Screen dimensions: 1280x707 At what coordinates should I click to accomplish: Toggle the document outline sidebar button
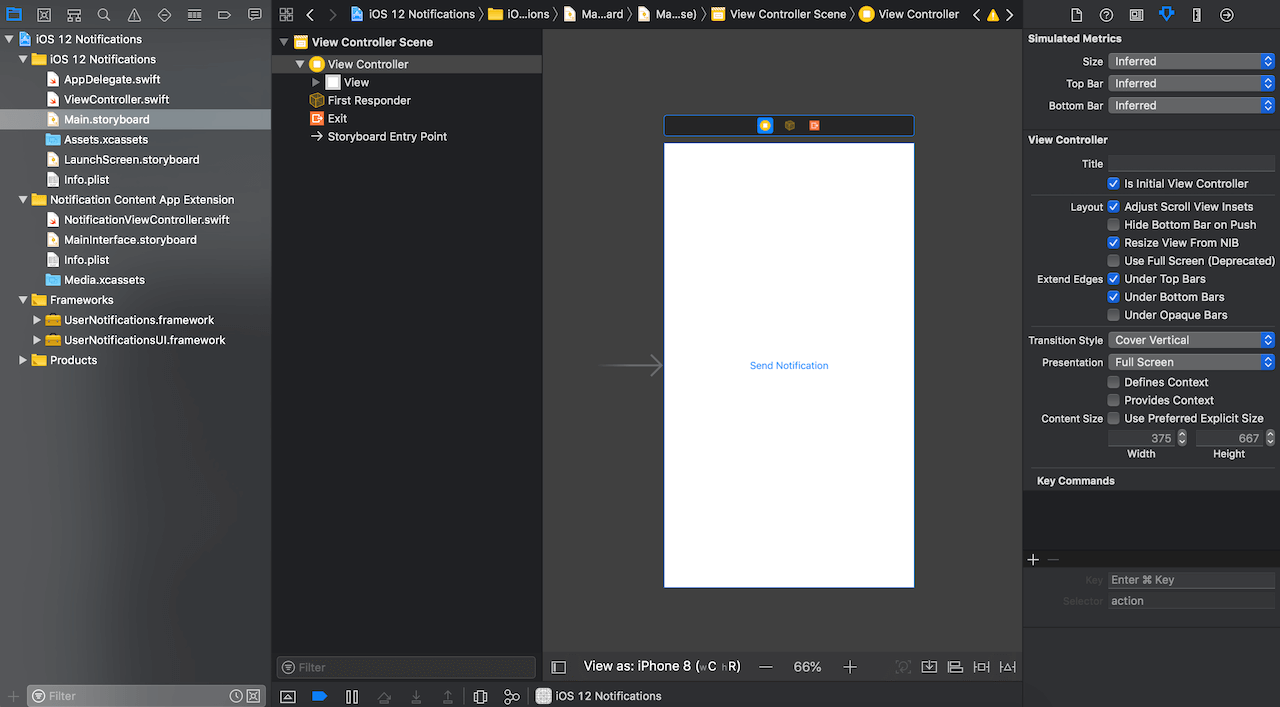(x=559, y=667)
